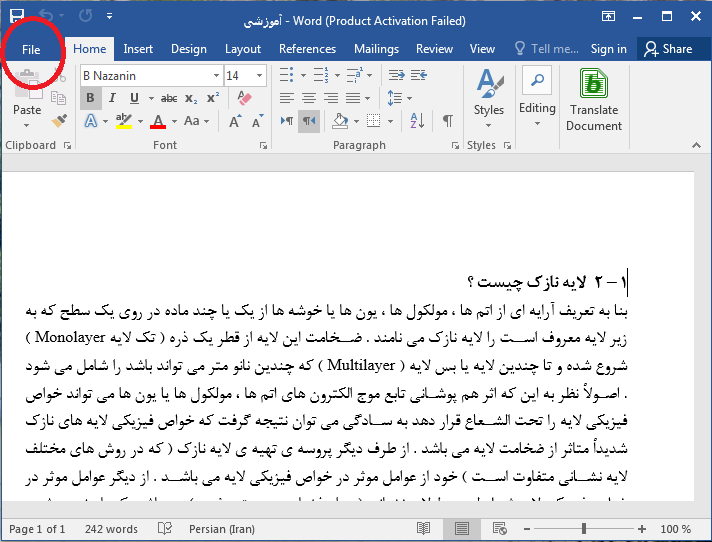This screenshot has height=542, width=712.
Task: Click the Borders icon
Action: [373, 121]
